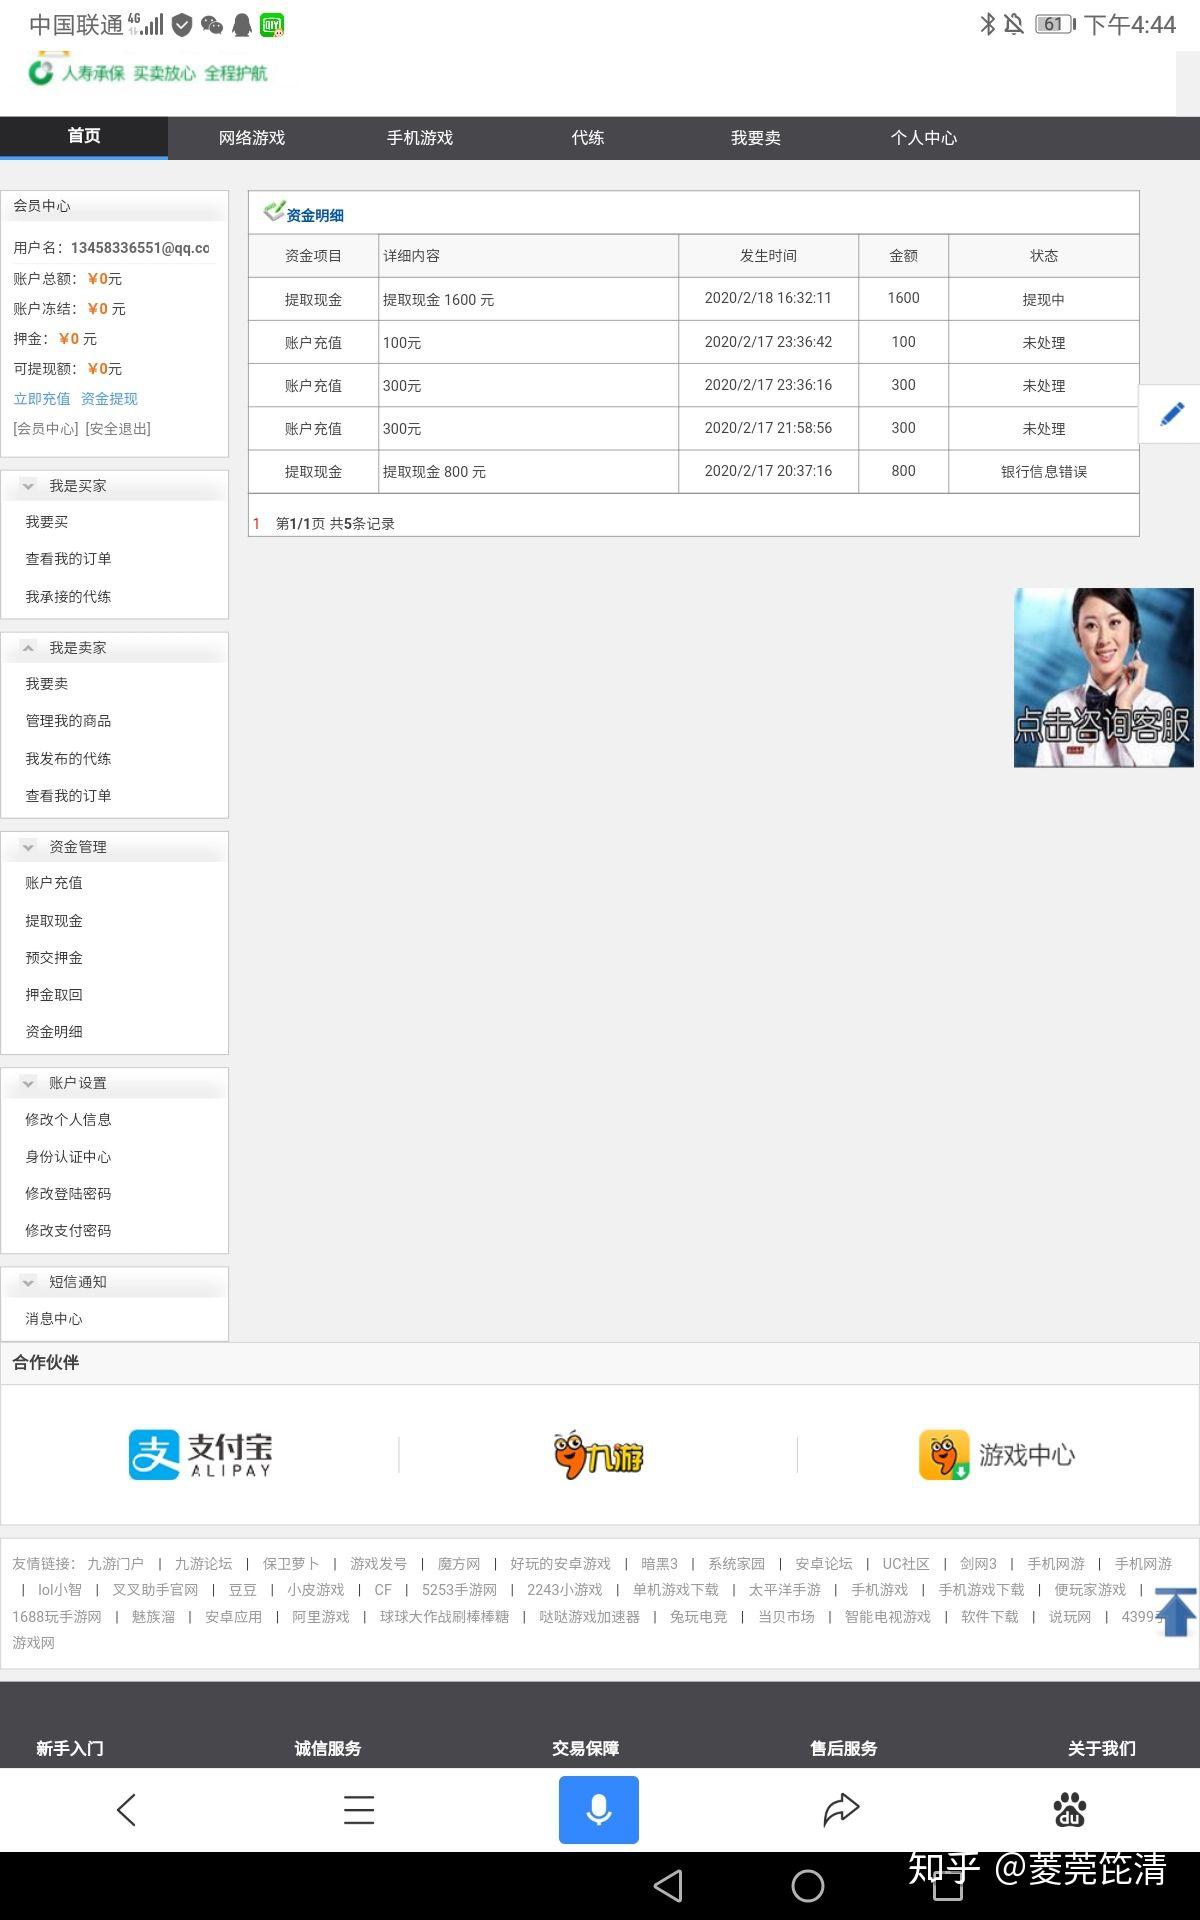1200x1920 pixels.
Task: Click the 2020/2/18 16:32:11 time cell
Action: pyautogui.click(x=768, y=298)
